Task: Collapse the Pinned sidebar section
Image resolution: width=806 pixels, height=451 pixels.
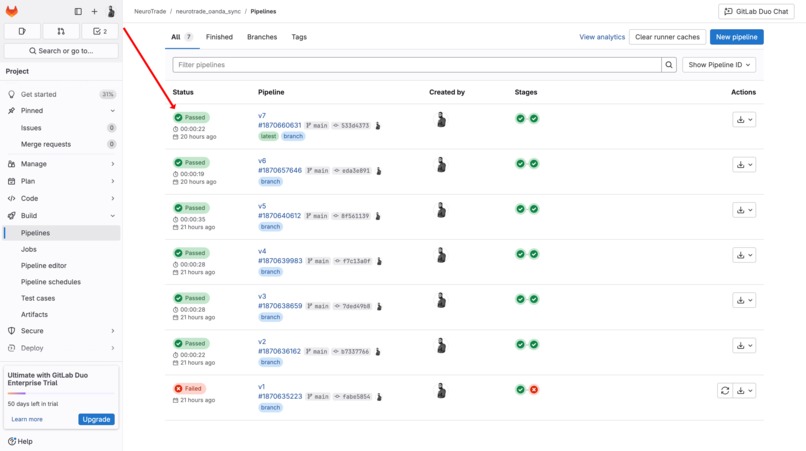Action: (x=62, y=111)
